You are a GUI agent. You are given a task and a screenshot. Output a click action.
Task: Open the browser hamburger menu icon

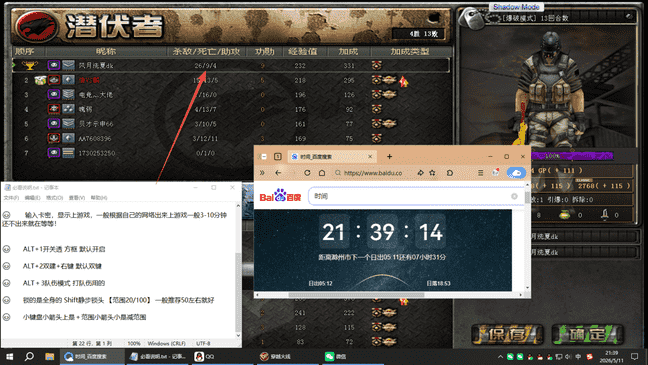coord(480,173)
